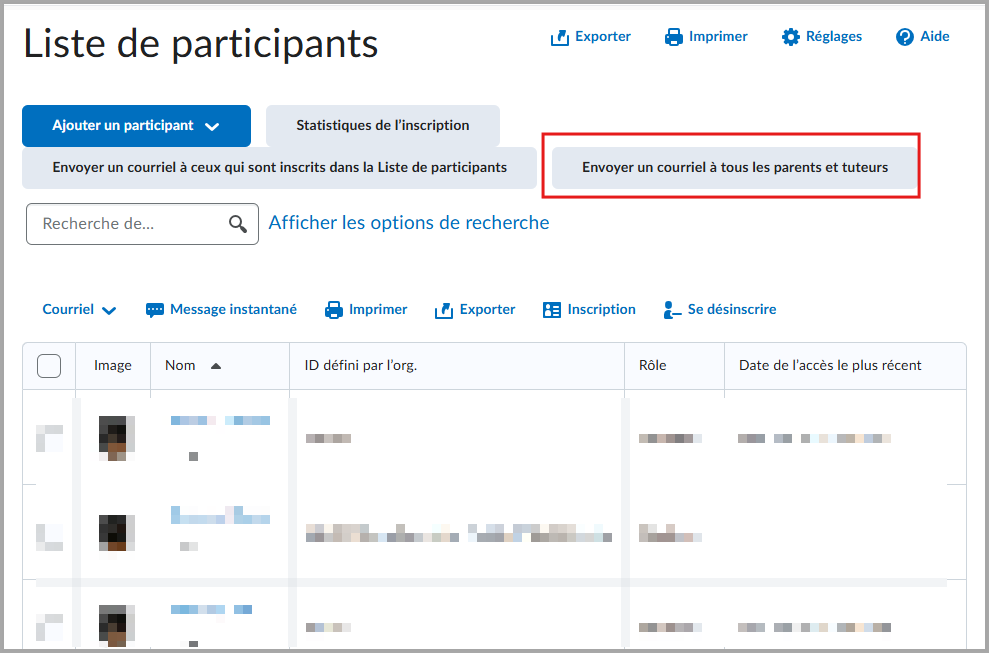The width and height of the screenshot is (989, 653).
Task: Click the top Imprimer printer icon
Action: 674,37
